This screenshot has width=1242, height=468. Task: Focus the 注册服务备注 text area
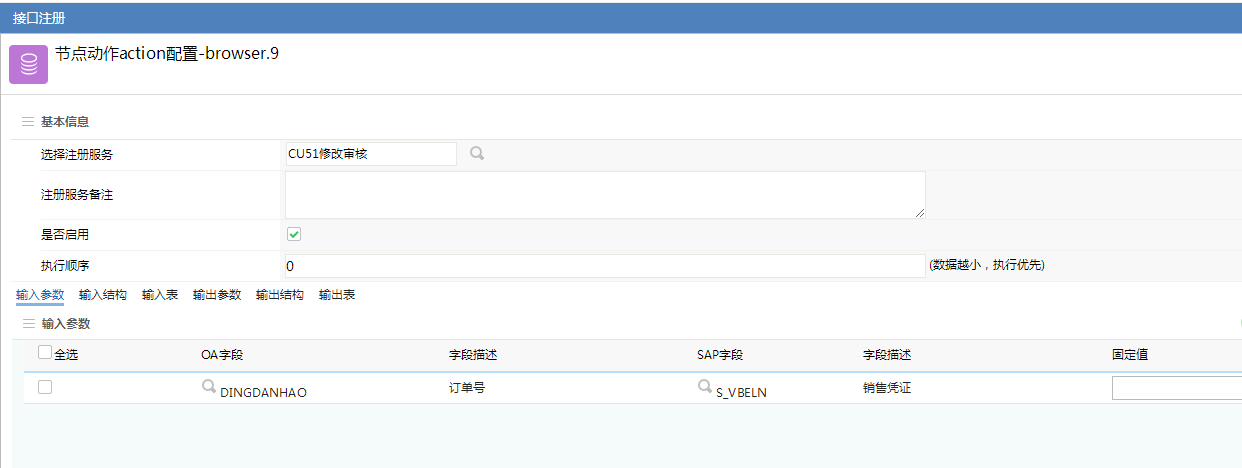pyautogui.click(x=604, y=194)
